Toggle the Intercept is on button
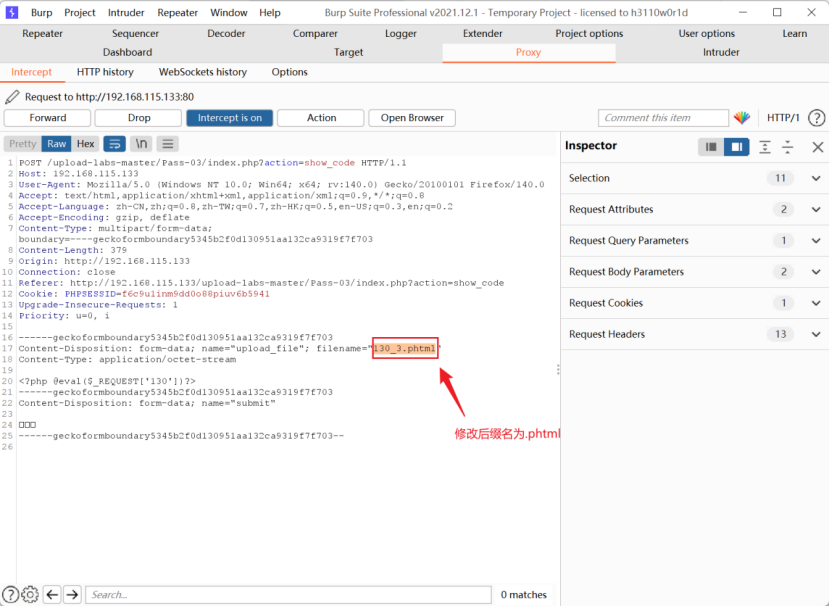The height and width of the screenshot is (606, 830). (230, 118)
